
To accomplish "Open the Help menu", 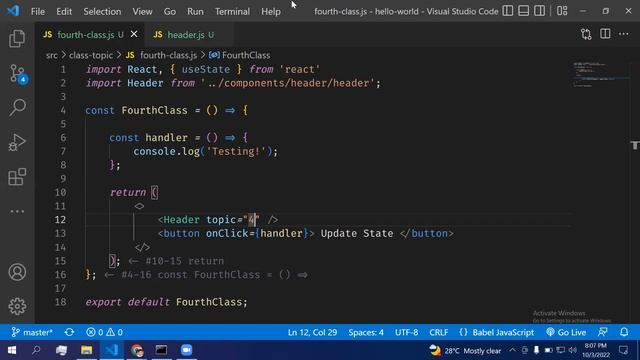I will [x=271, y=11].
